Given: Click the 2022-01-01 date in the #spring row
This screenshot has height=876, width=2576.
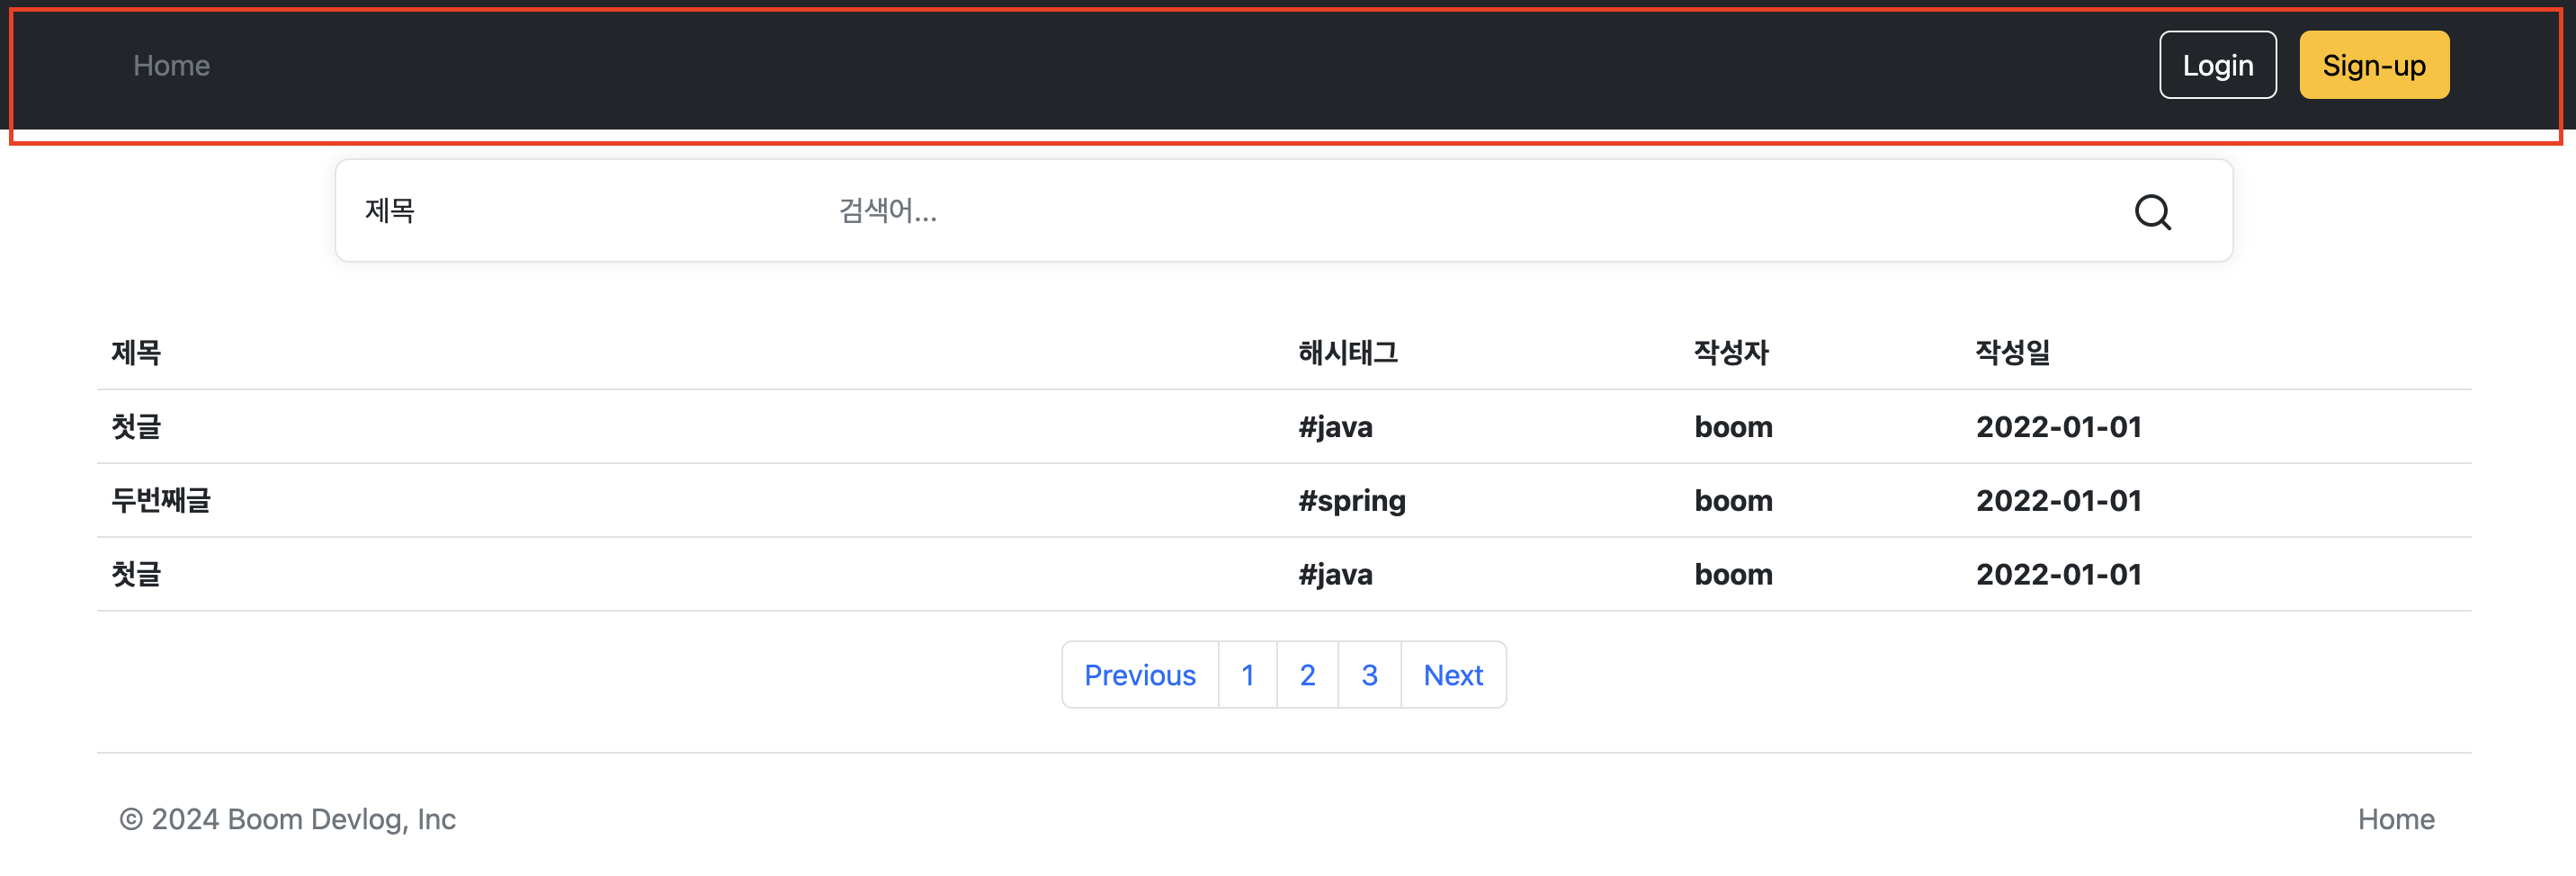Looking at the screenshot, I should 2058,500.
